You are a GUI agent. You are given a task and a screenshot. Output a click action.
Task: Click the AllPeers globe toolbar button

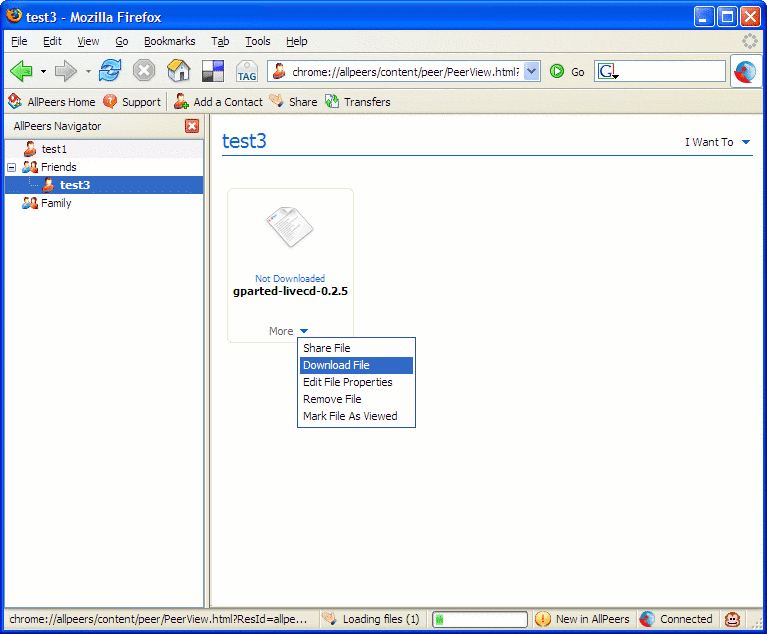(x=745, y=72)
